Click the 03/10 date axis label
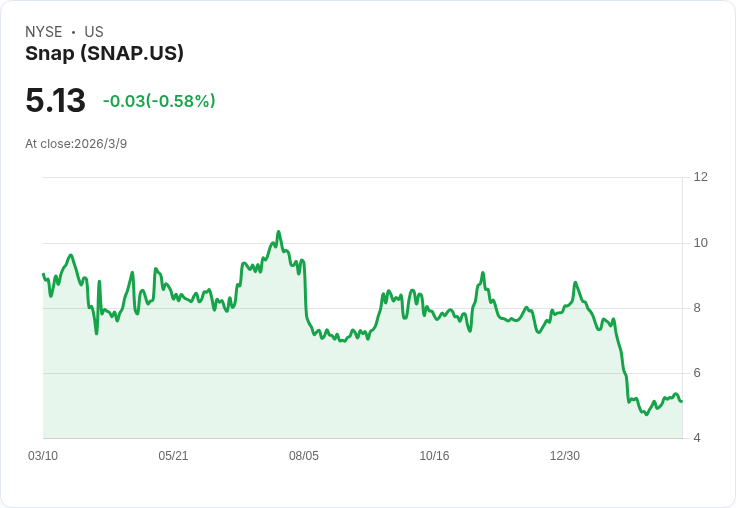Image resolution: width=736 pixels, height=508 pixels. tap(43, 456)
